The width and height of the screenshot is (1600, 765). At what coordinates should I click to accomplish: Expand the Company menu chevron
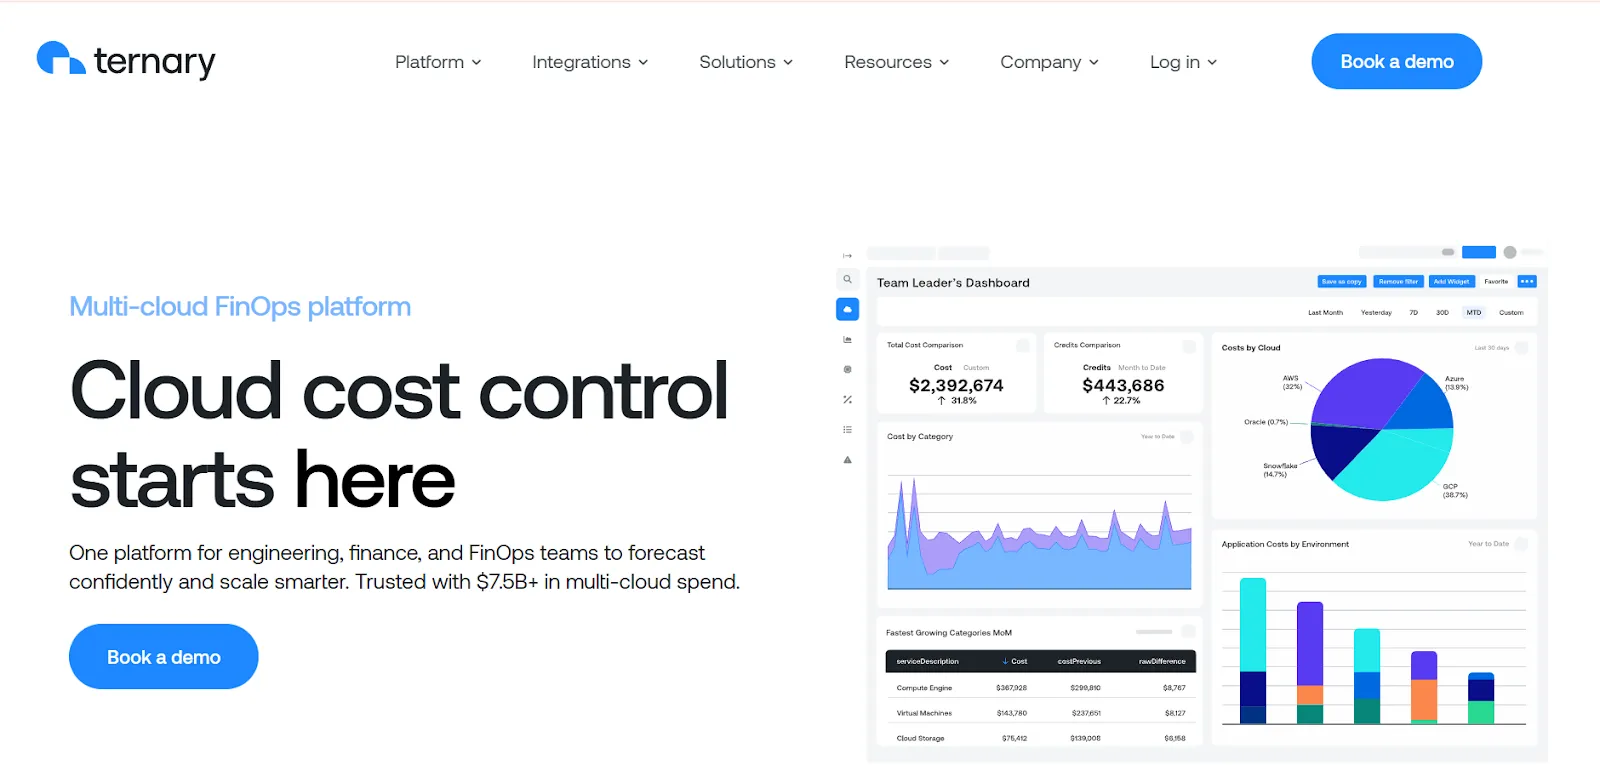1094,62
